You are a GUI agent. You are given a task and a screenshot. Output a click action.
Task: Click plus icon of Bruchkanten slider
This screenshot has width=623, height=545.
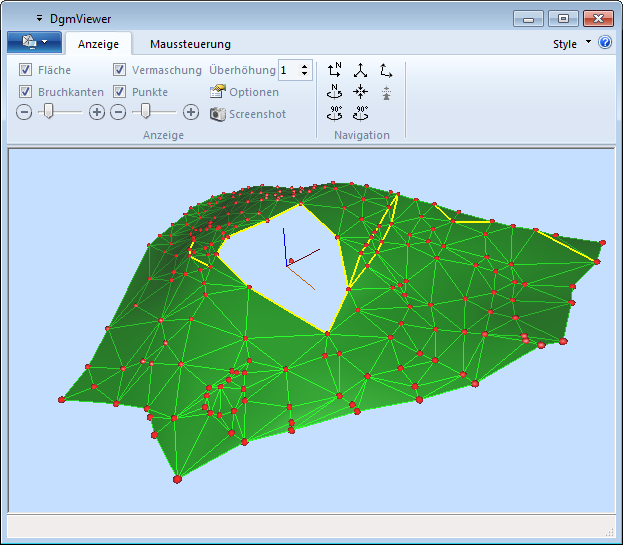(97, 112)
